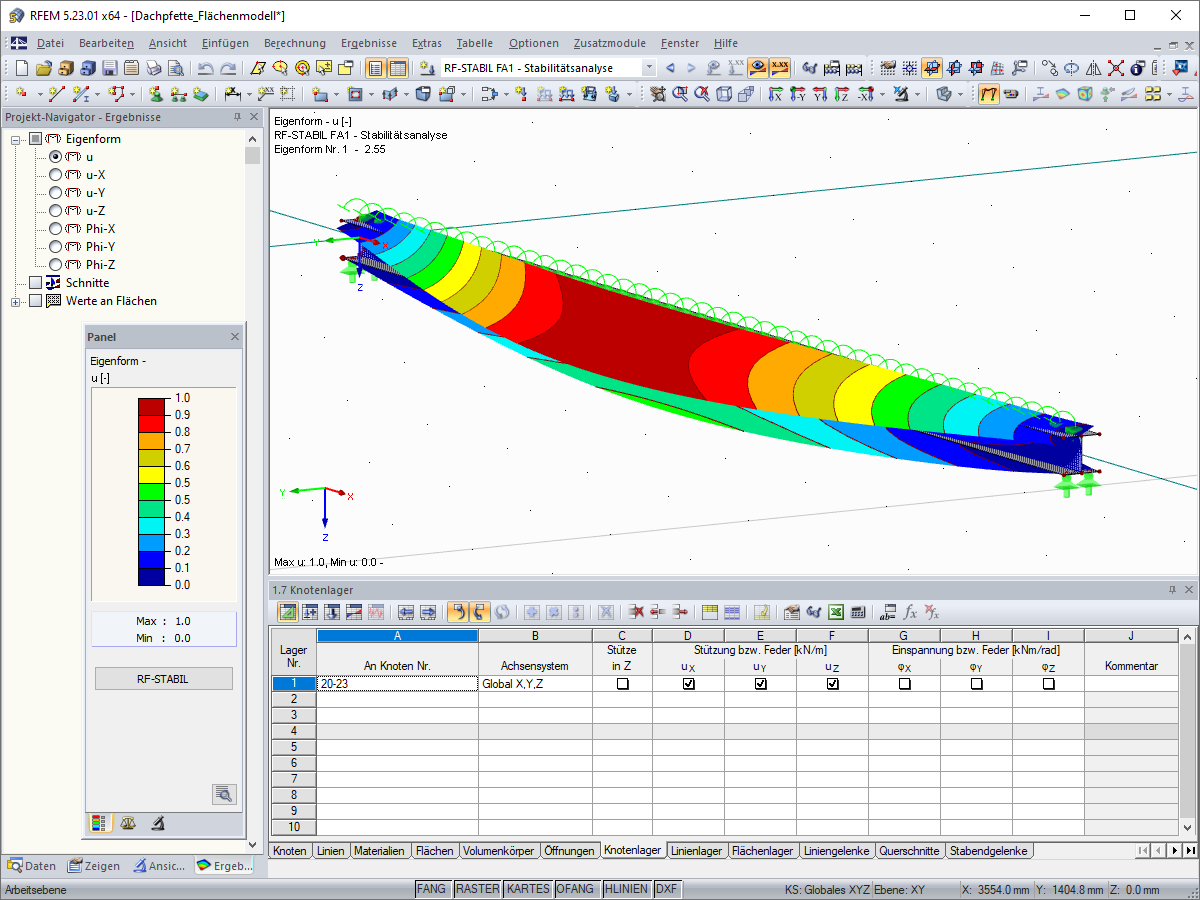Click the An Knoten Nr. cell containing 20-23

point(397,684)
